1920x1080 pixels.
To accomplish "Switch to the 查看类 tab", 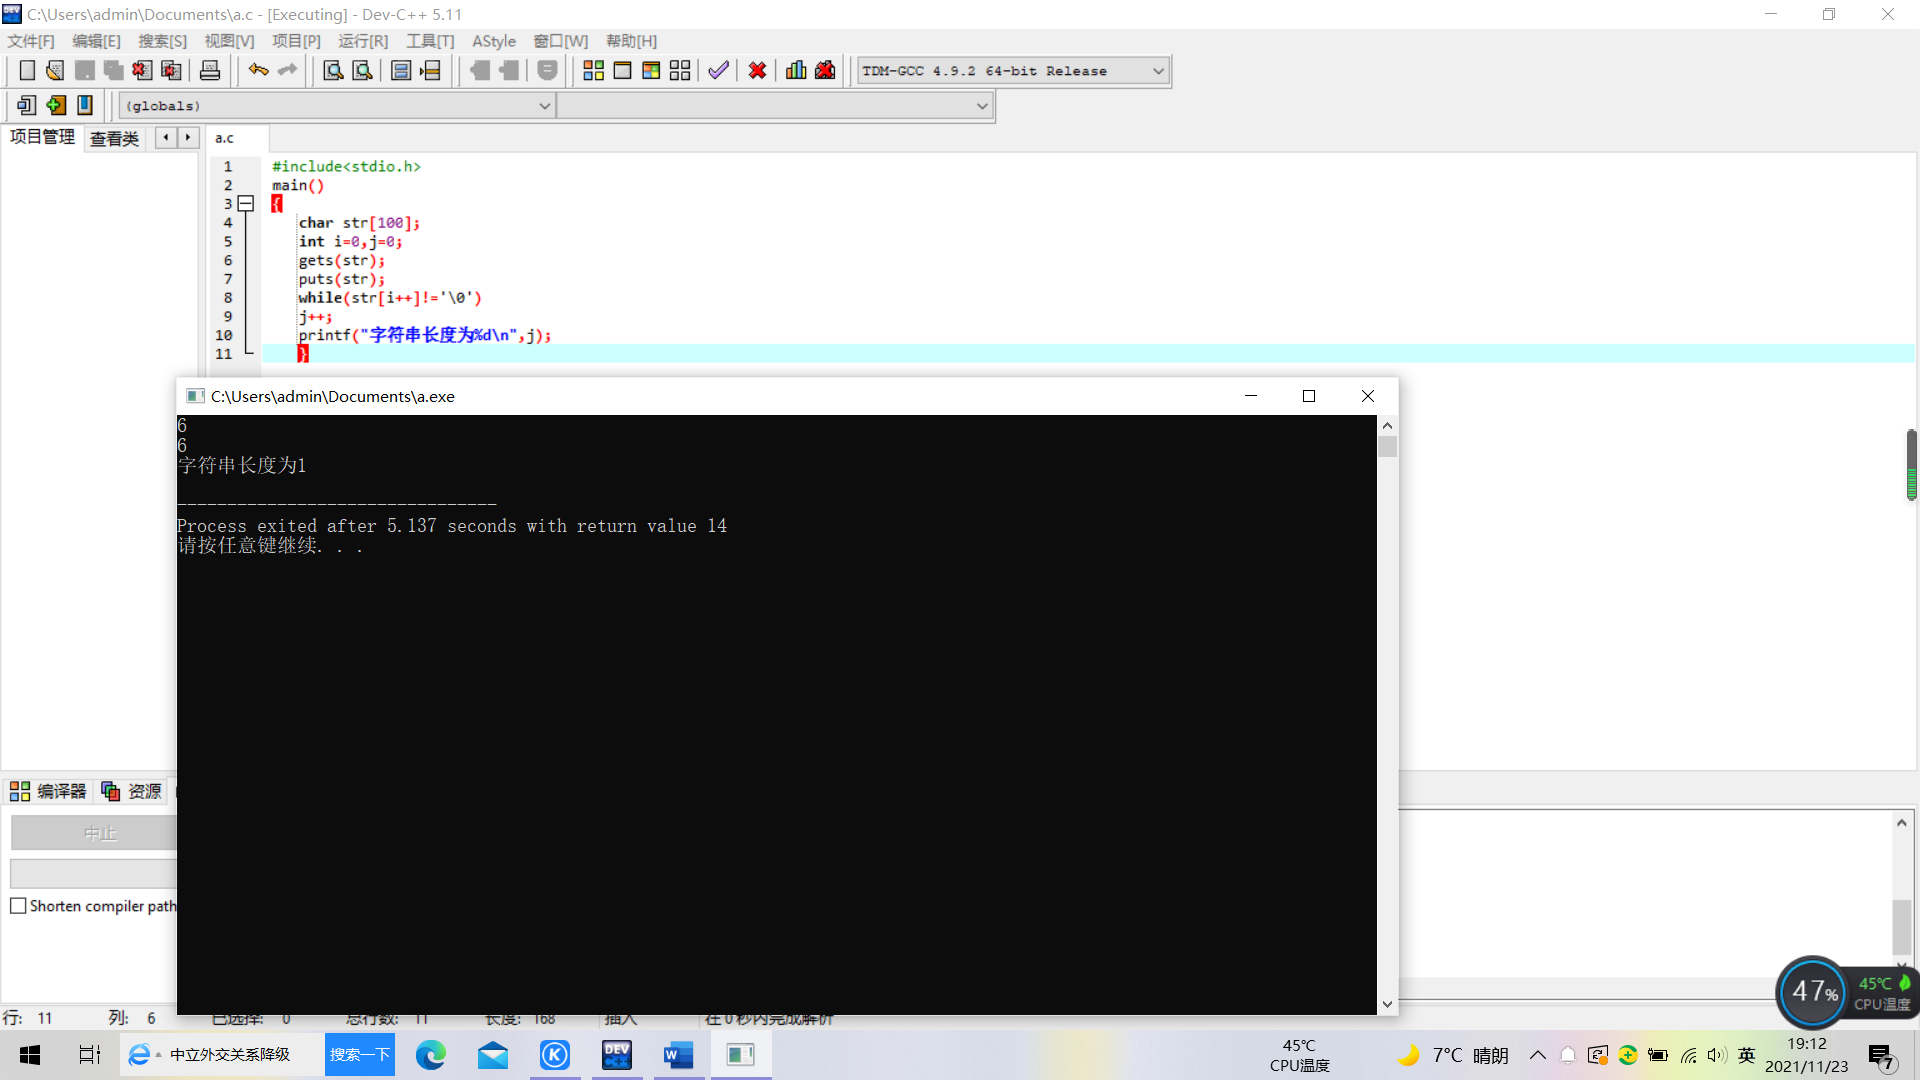I will [114, 138].
